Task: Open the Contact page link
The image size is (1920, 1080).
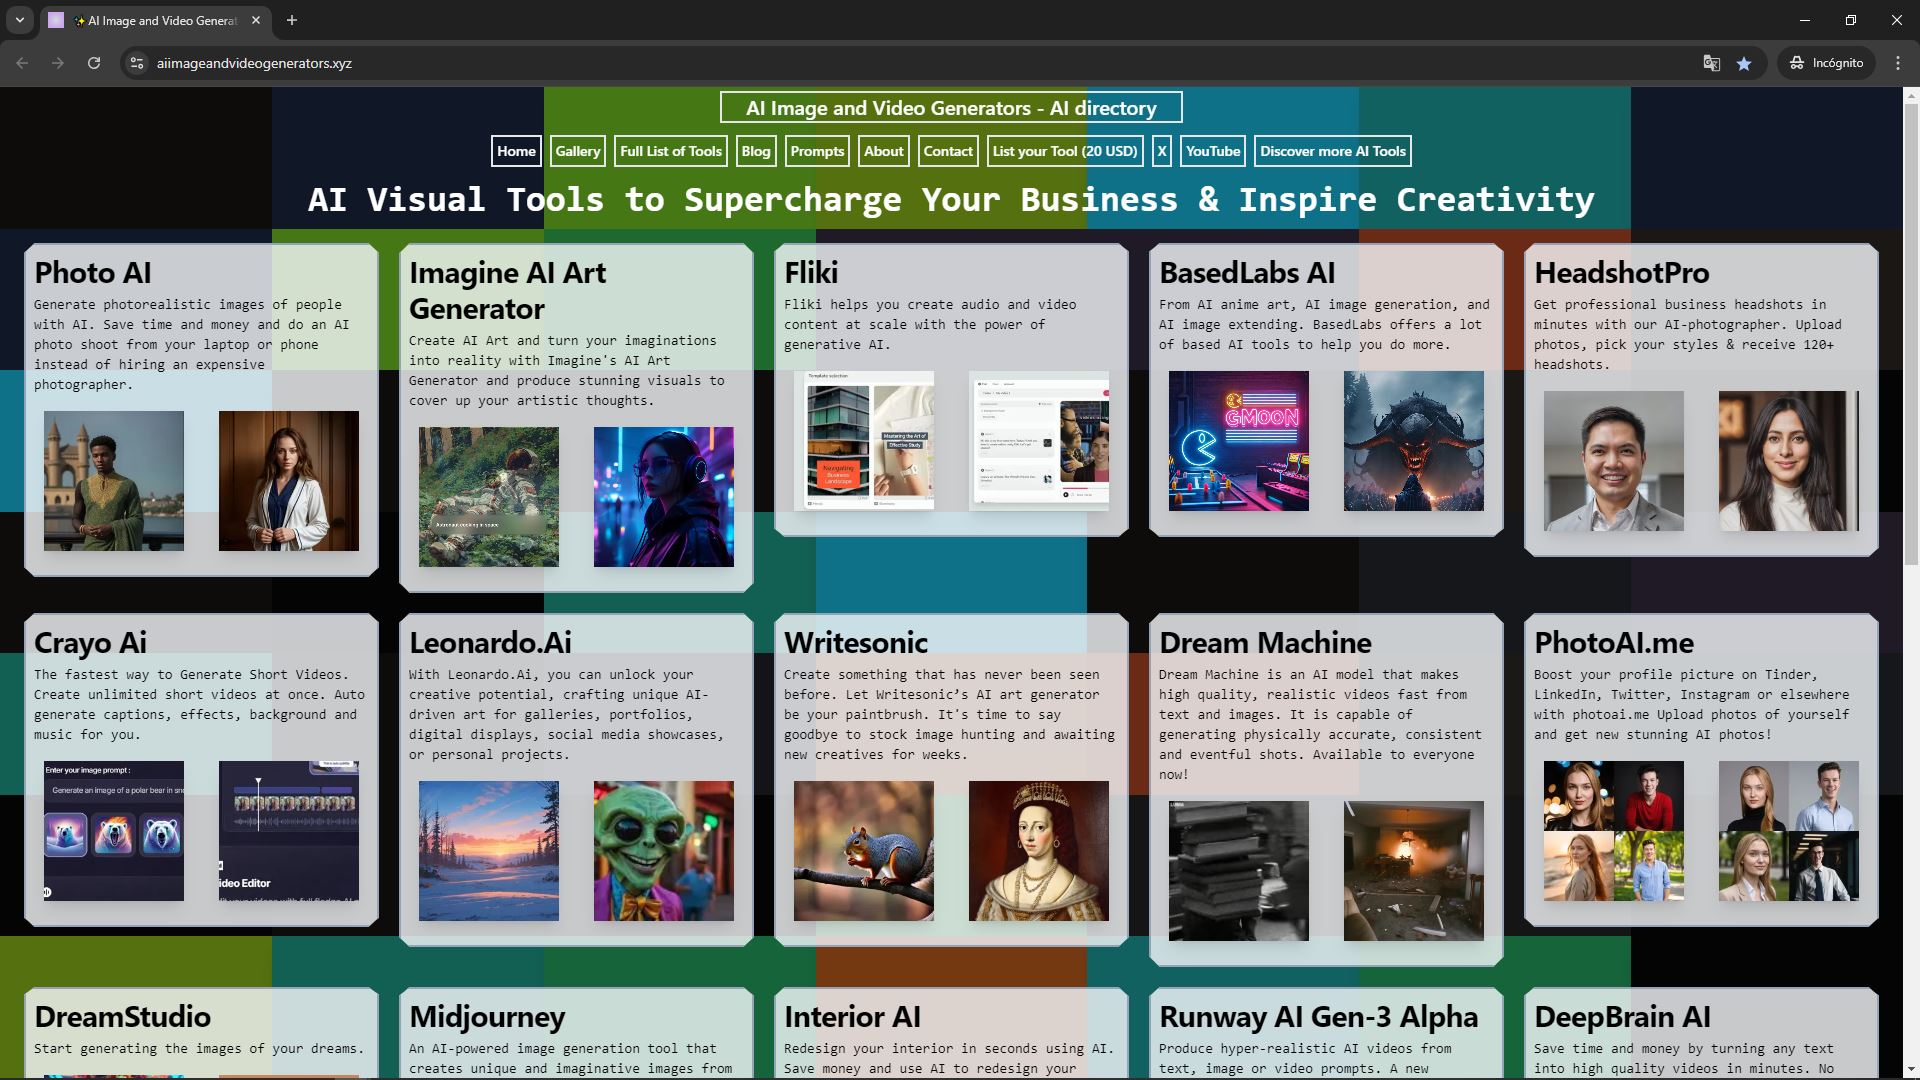Action: 948,151
